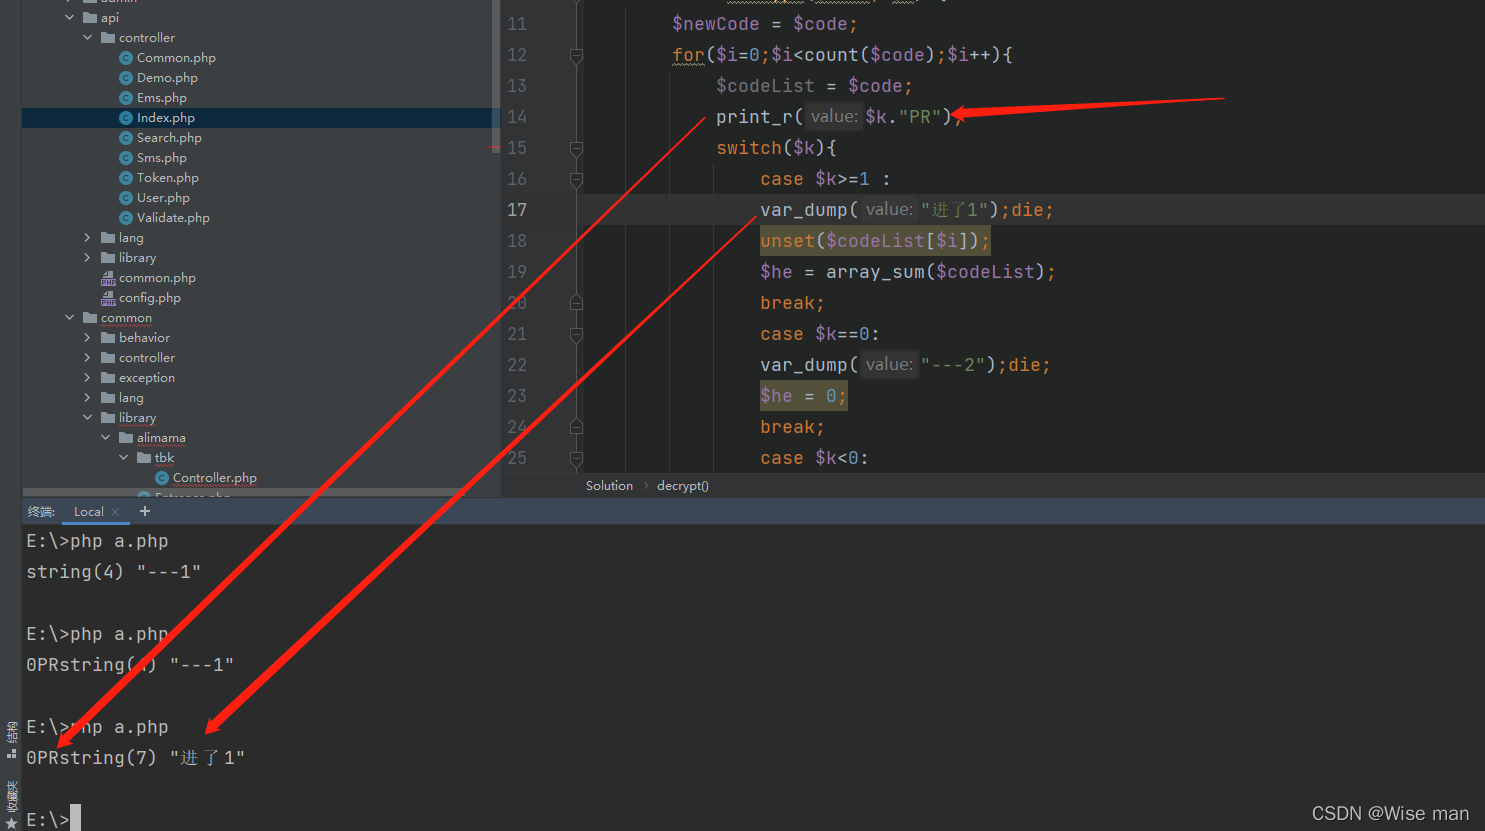Toggle code fold marker on line 16
Screen dimensions: 1485x831
pyautogui.click(x=576, y=180)
